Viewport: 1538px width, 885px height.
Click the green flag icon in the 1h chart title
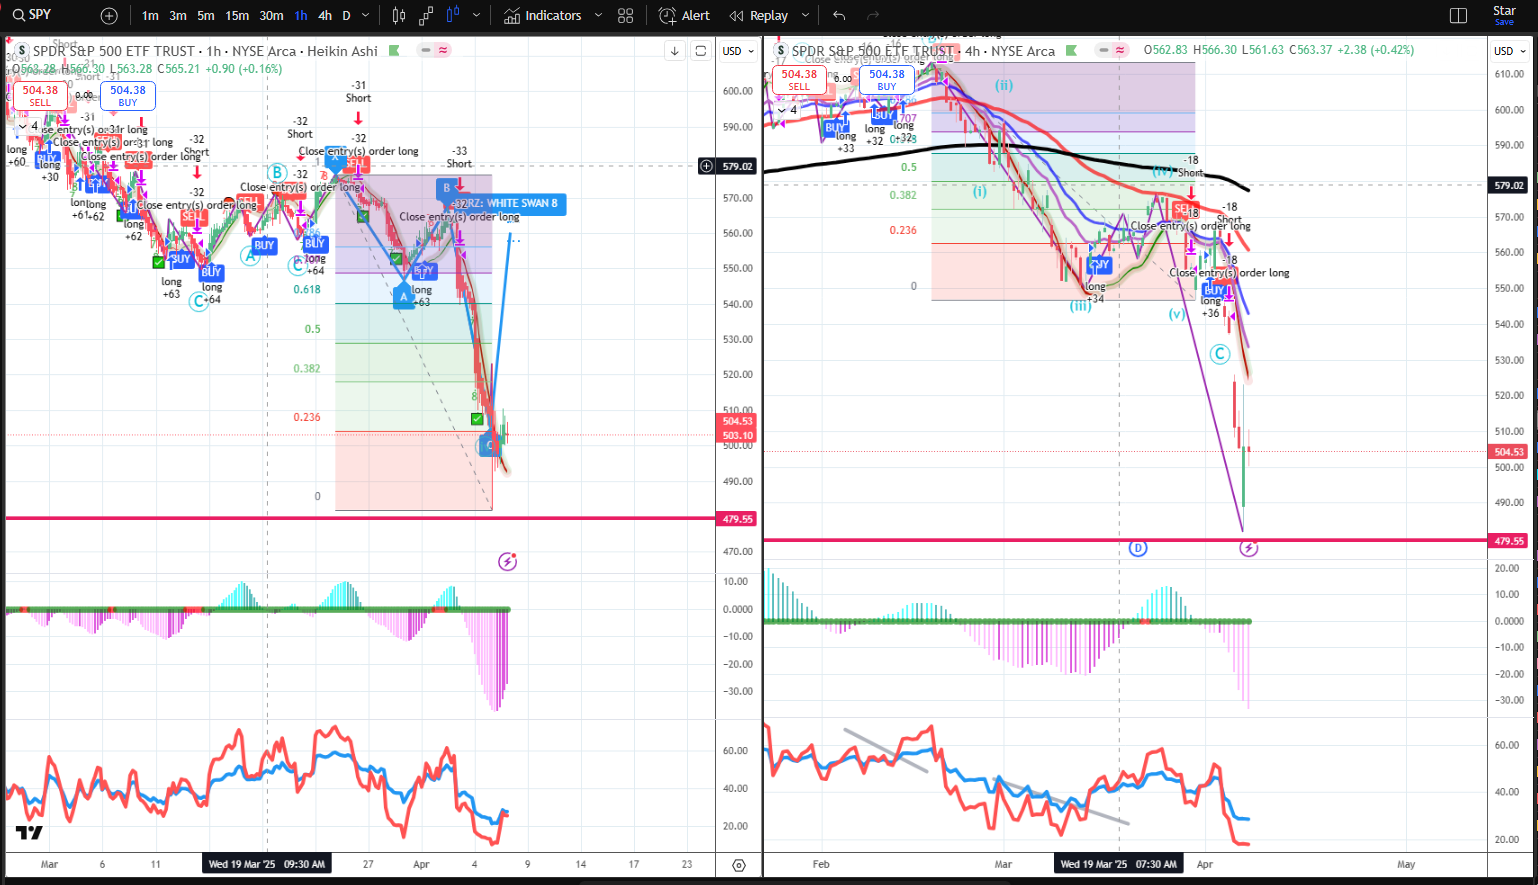point(394,50)
